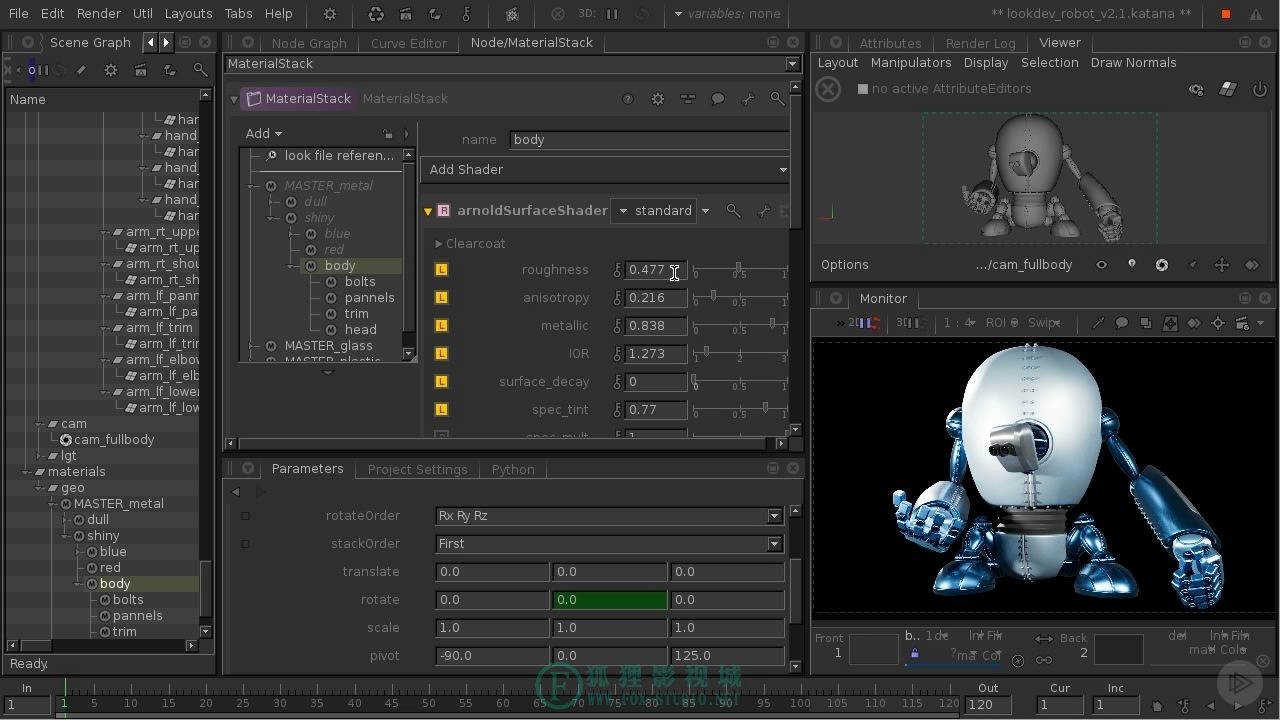Image resolution: width=1280 pixels, height=720 pixels.
Task: Click the magnifier icon next to arnoldSurfaceShader
Action: (733, 210)
